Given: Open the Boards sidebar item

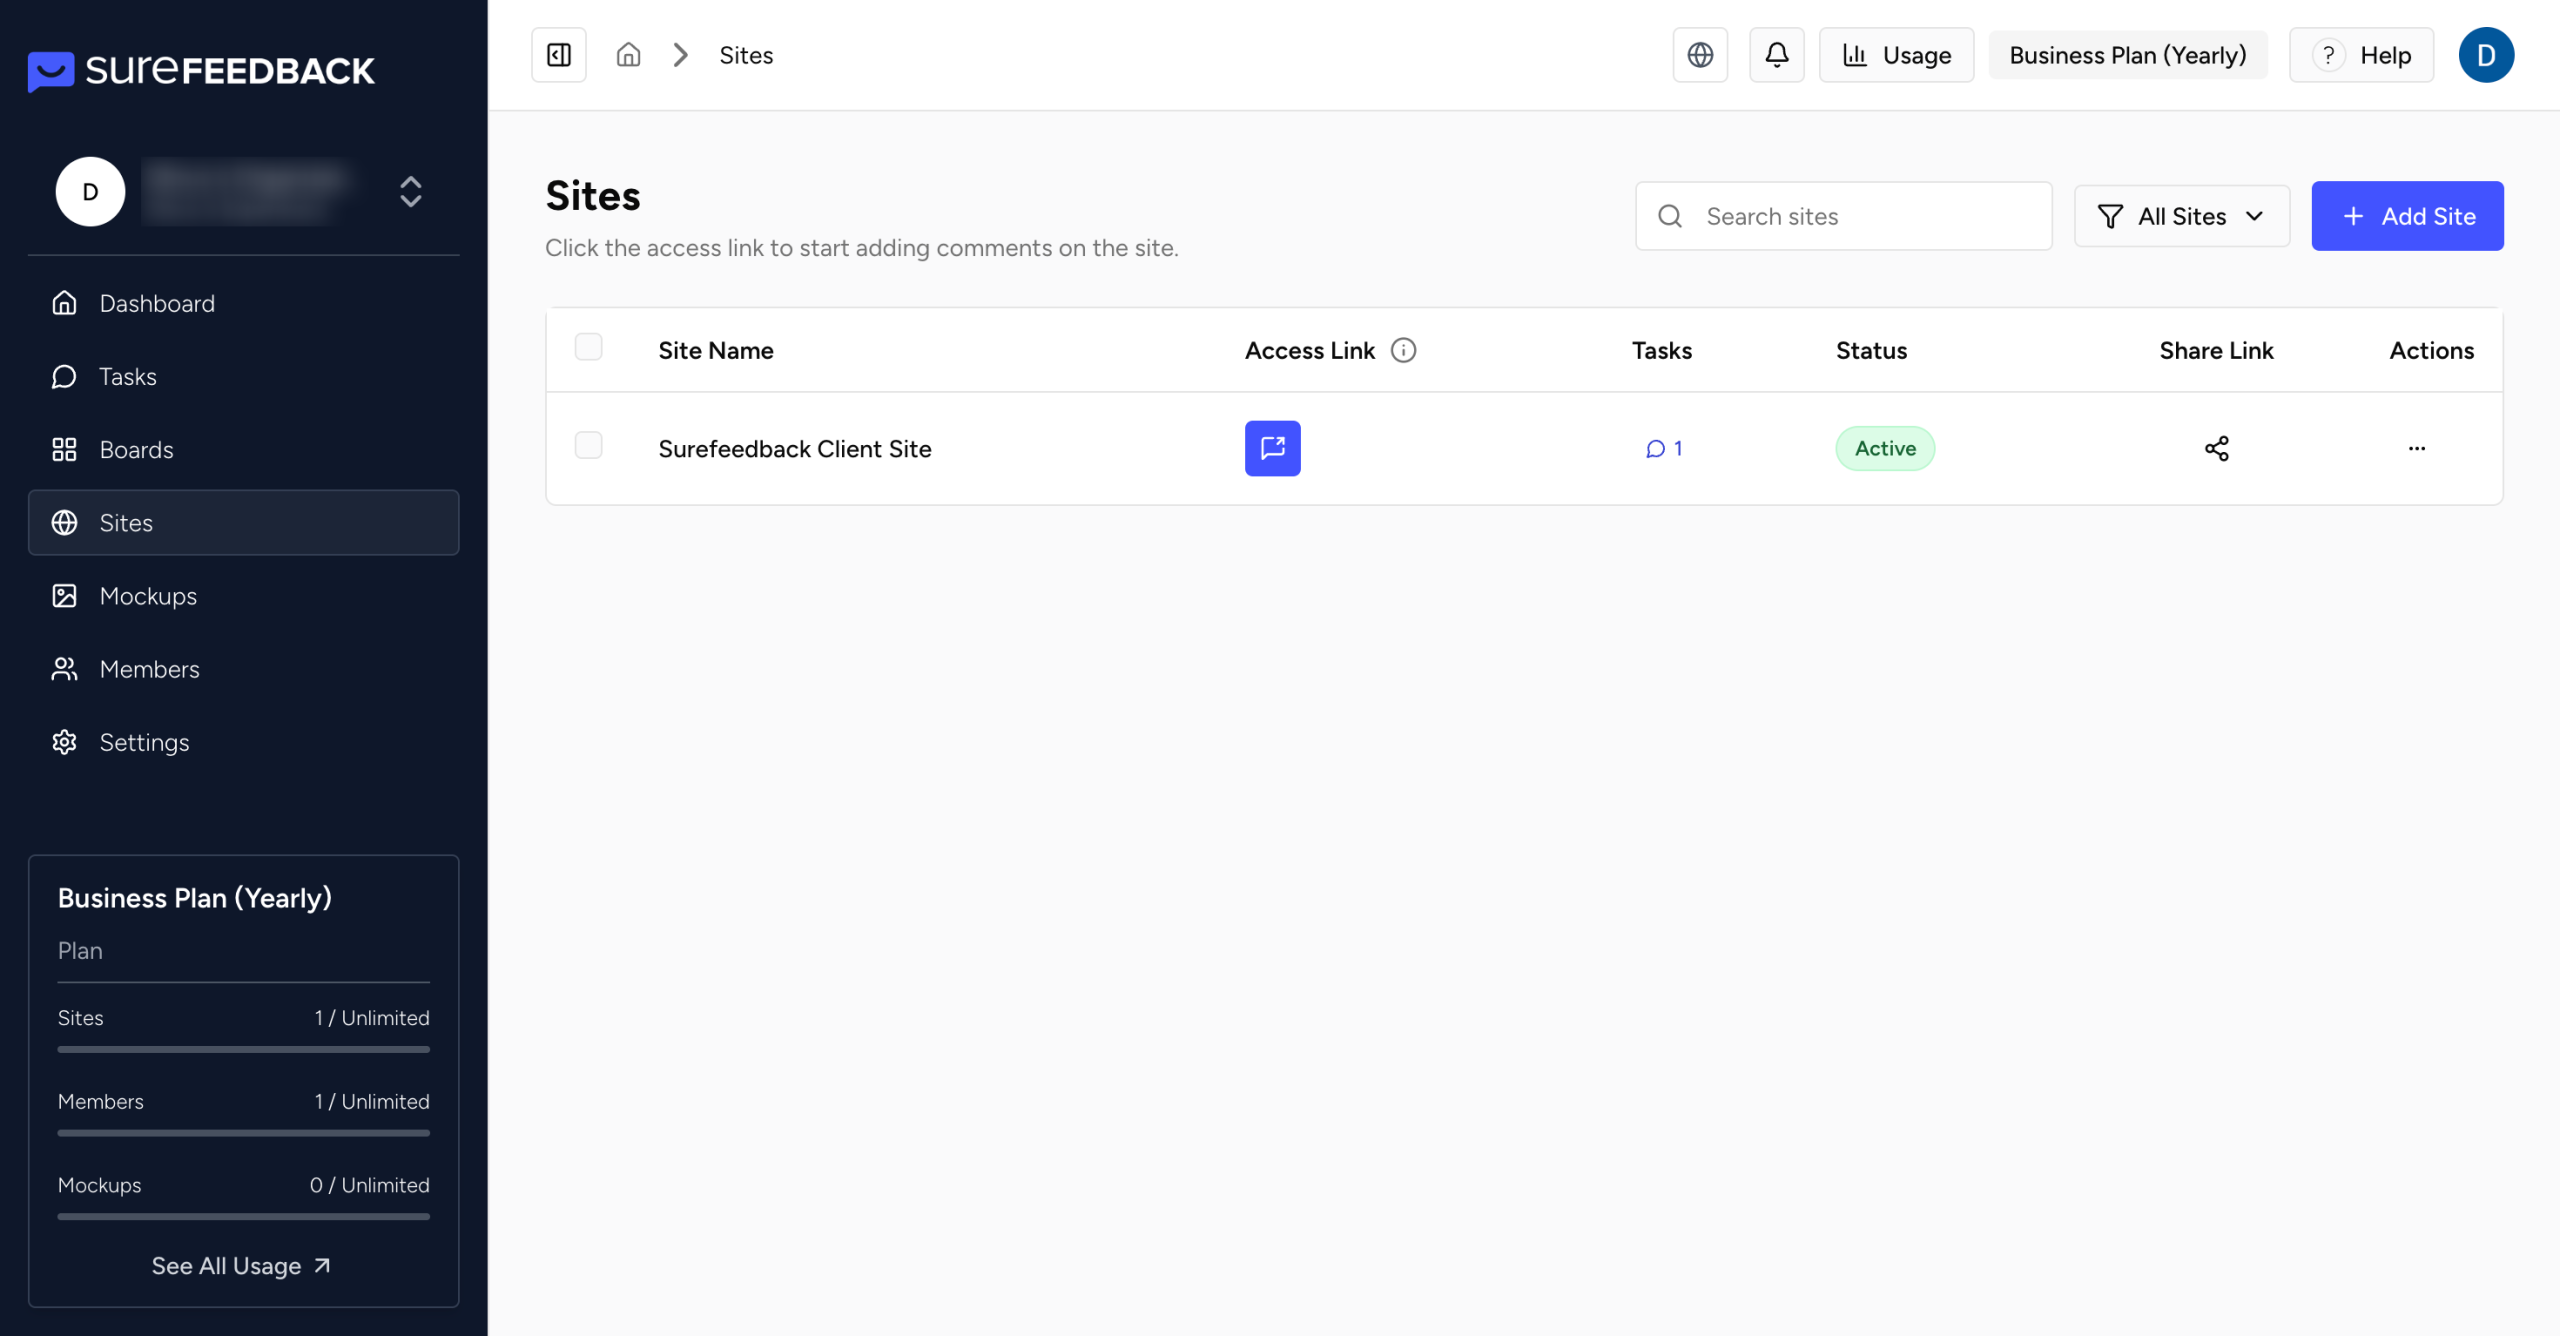Looking at the screenshot, I should 136,450.
